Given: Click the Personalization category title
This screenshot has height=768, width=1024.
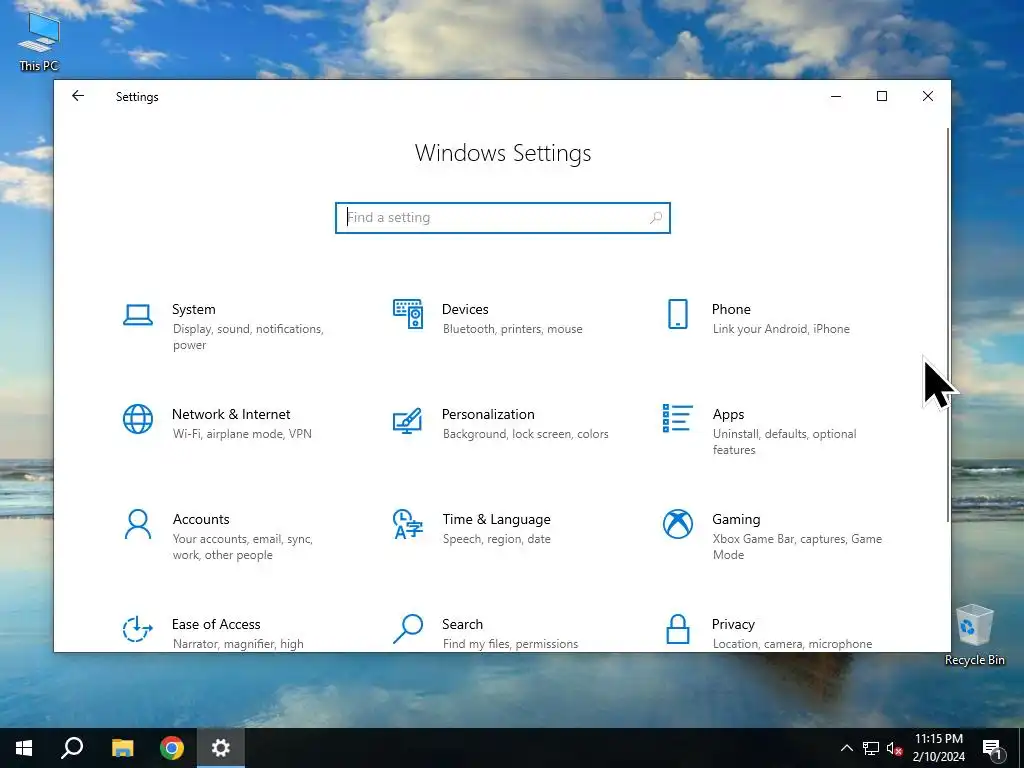Looking at the screenshot, I should tap(488, 414).
